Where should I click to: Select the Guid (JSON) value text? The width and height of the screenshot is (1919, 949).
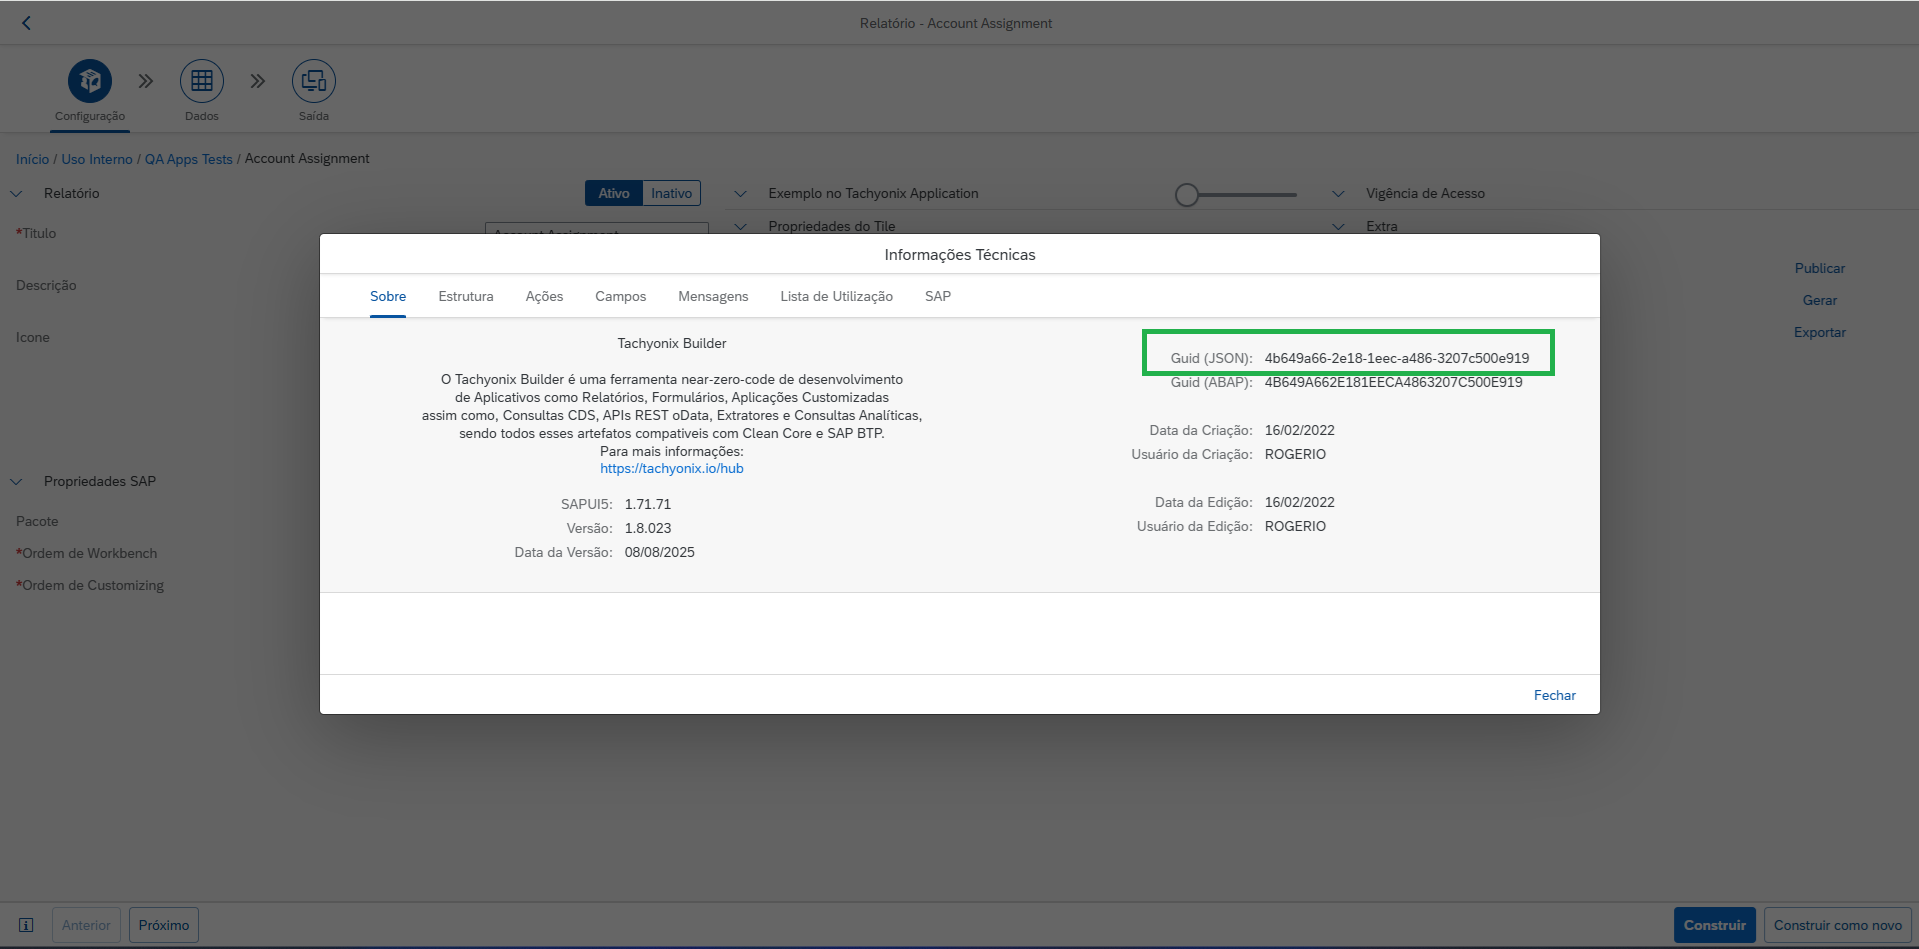(x=1397, y=358)
